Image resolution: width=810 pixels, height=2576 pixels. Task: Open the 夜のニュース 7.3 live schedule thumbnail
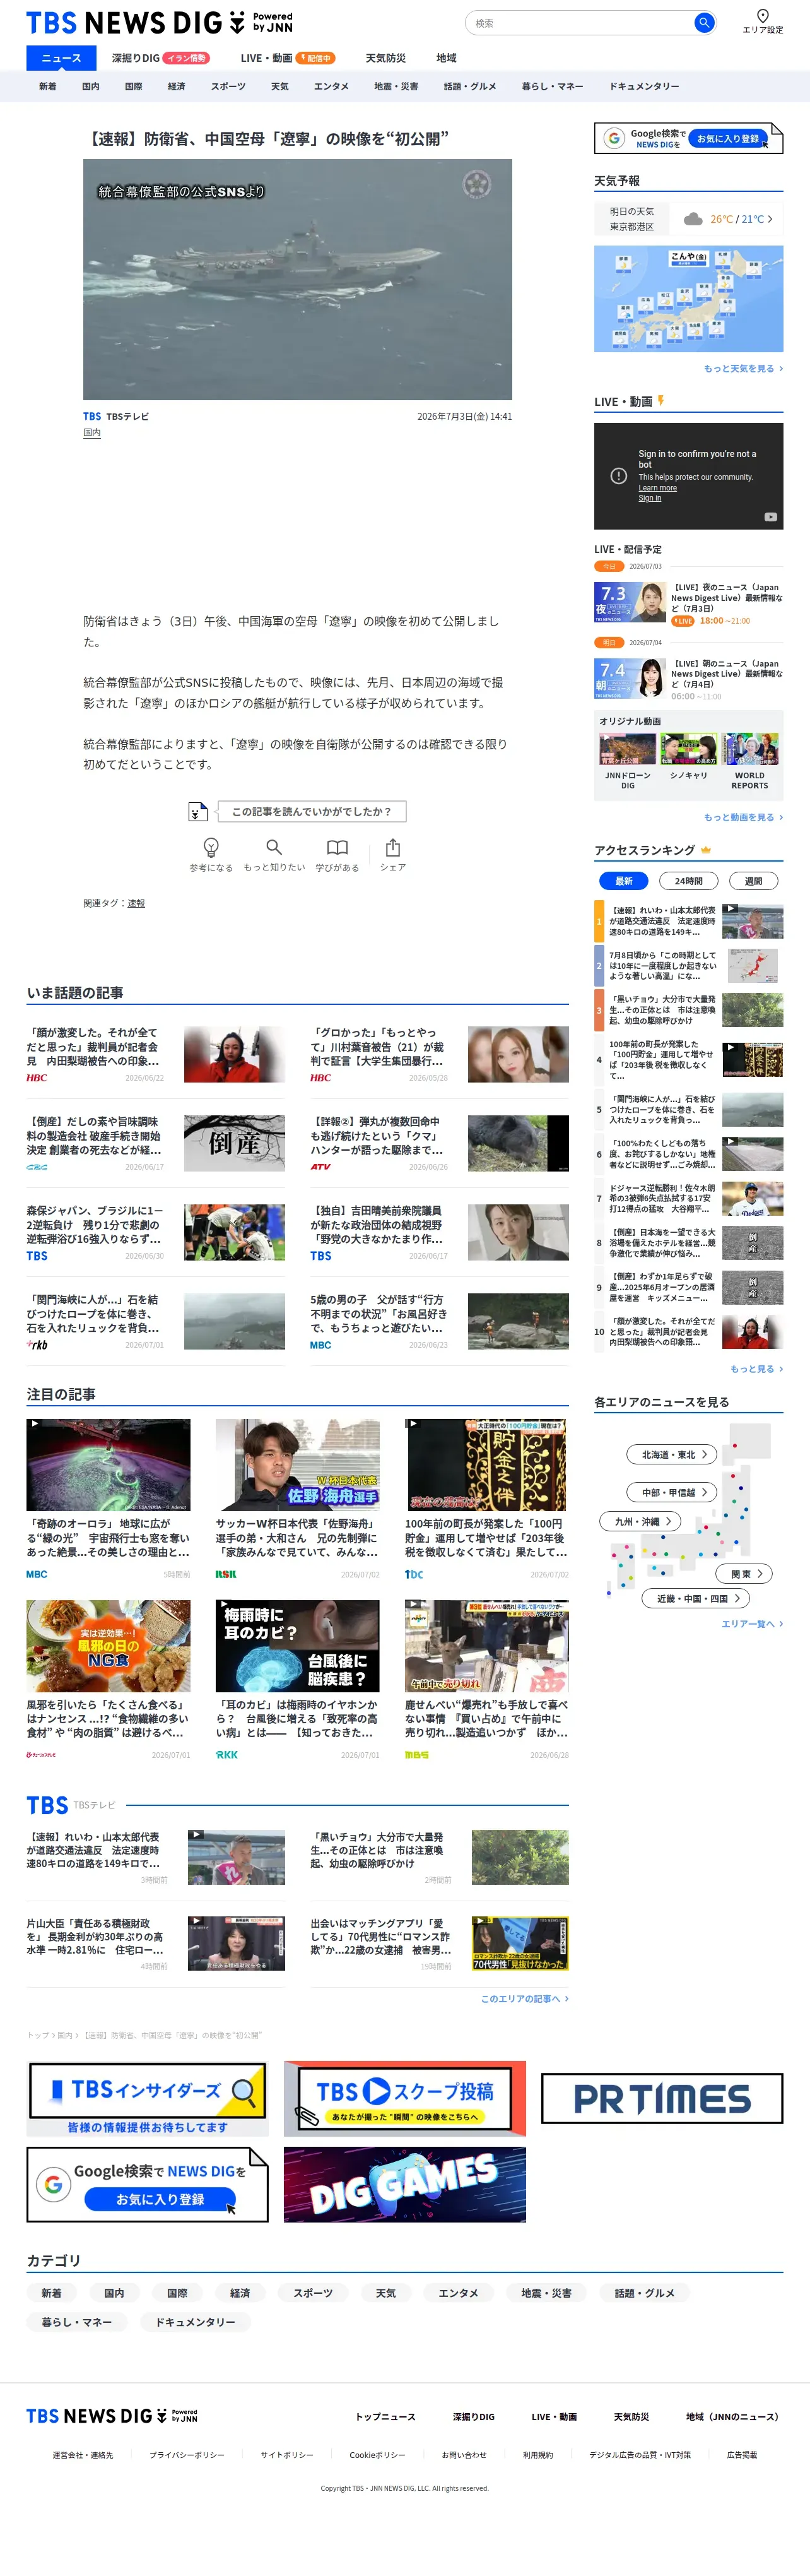click(x=630, y=603)
